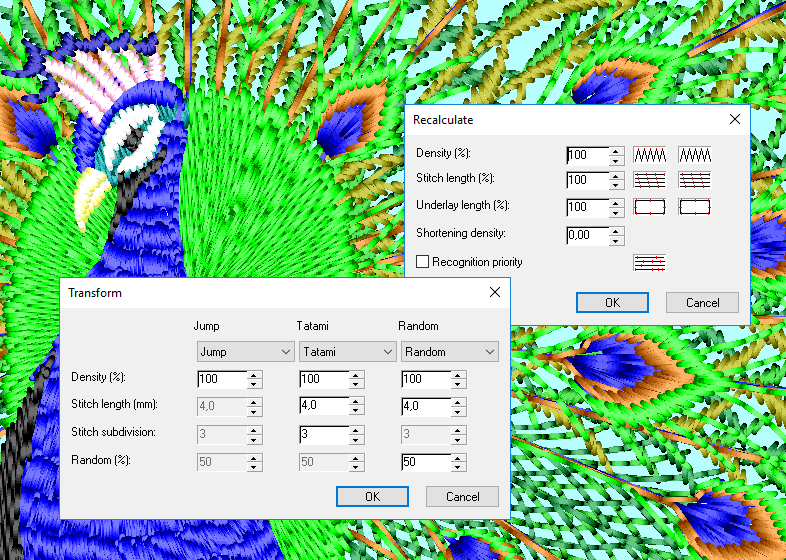Increase Recalculate Stitch length (%) value
This screenshot has height=560, width=786.
[x=617, y=176]
